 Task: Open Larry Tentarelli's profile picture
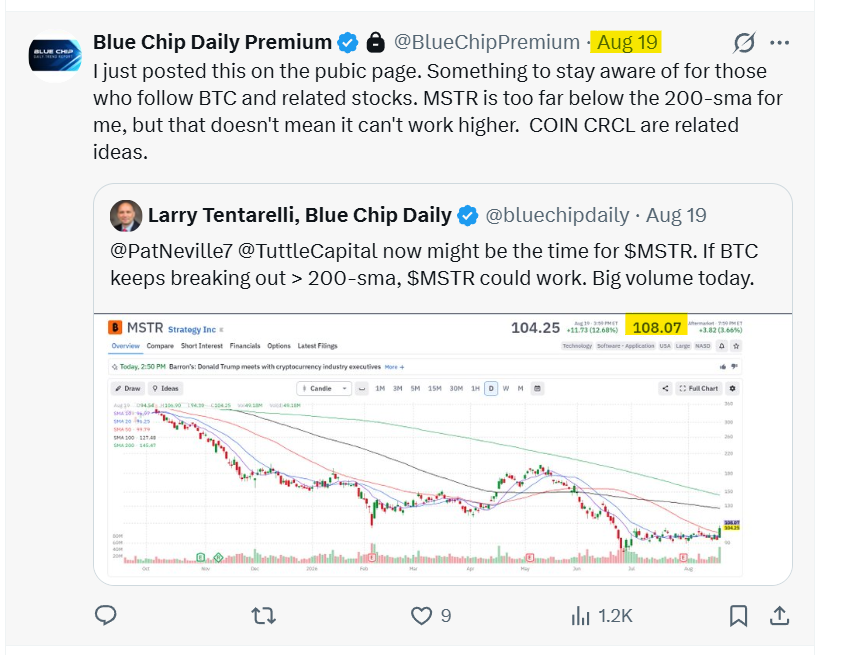click(x=126, y=215)
